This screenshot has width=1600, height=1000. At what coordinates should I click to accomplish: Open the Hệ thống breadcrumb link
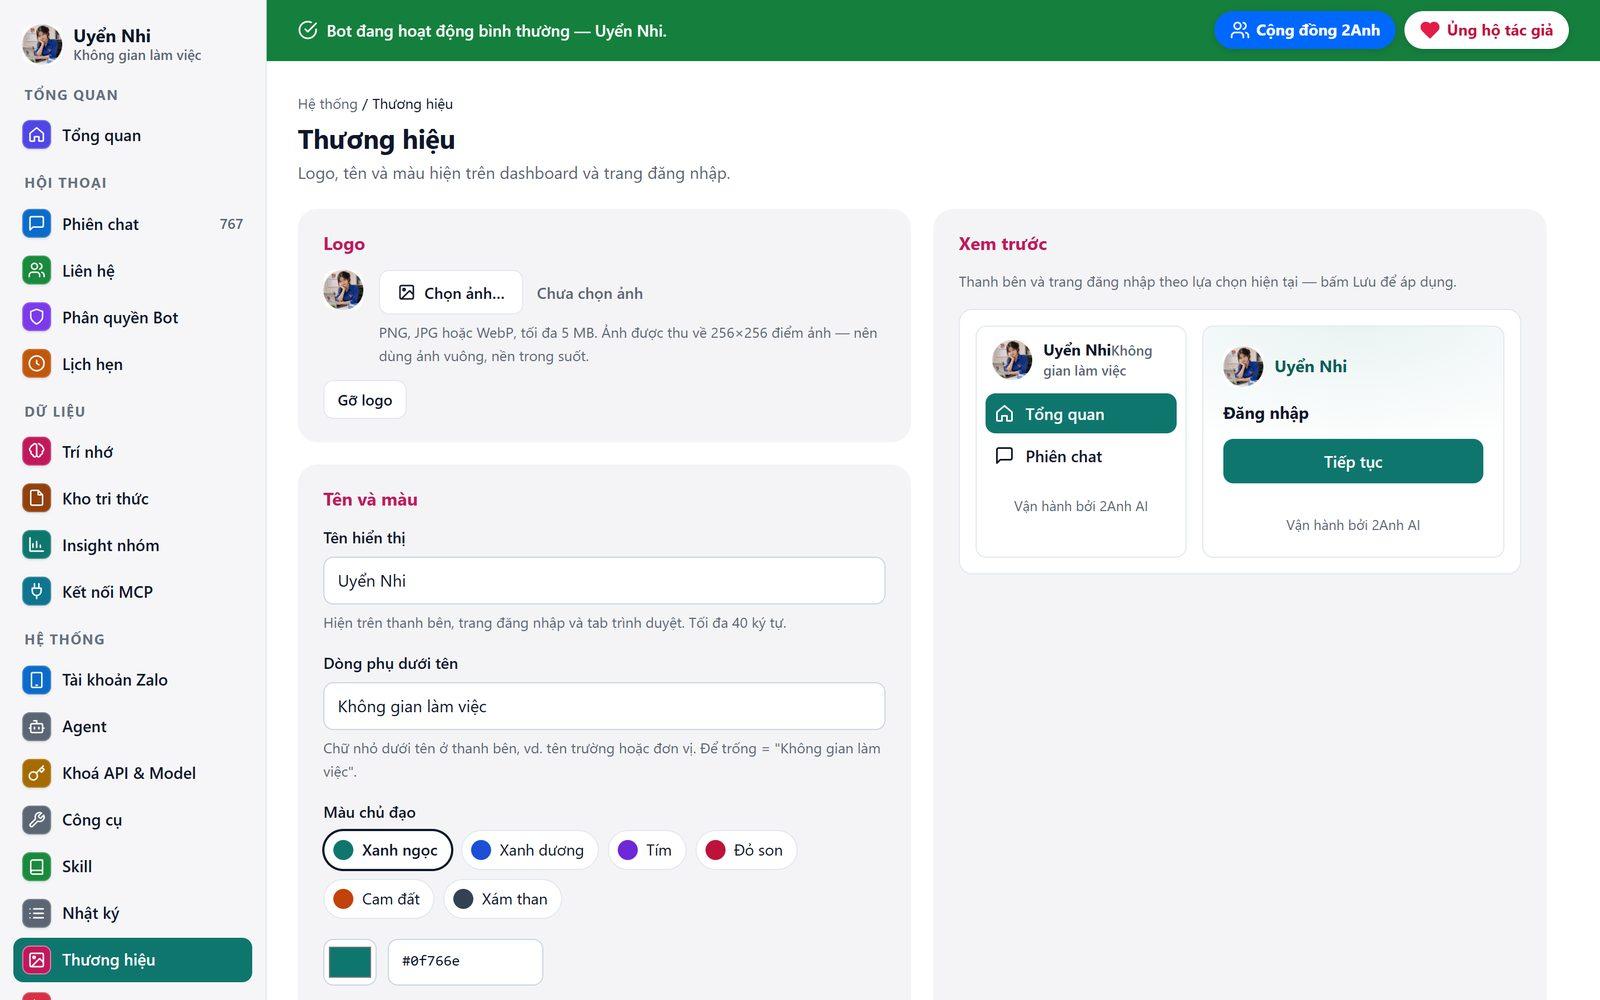[327, 104]
